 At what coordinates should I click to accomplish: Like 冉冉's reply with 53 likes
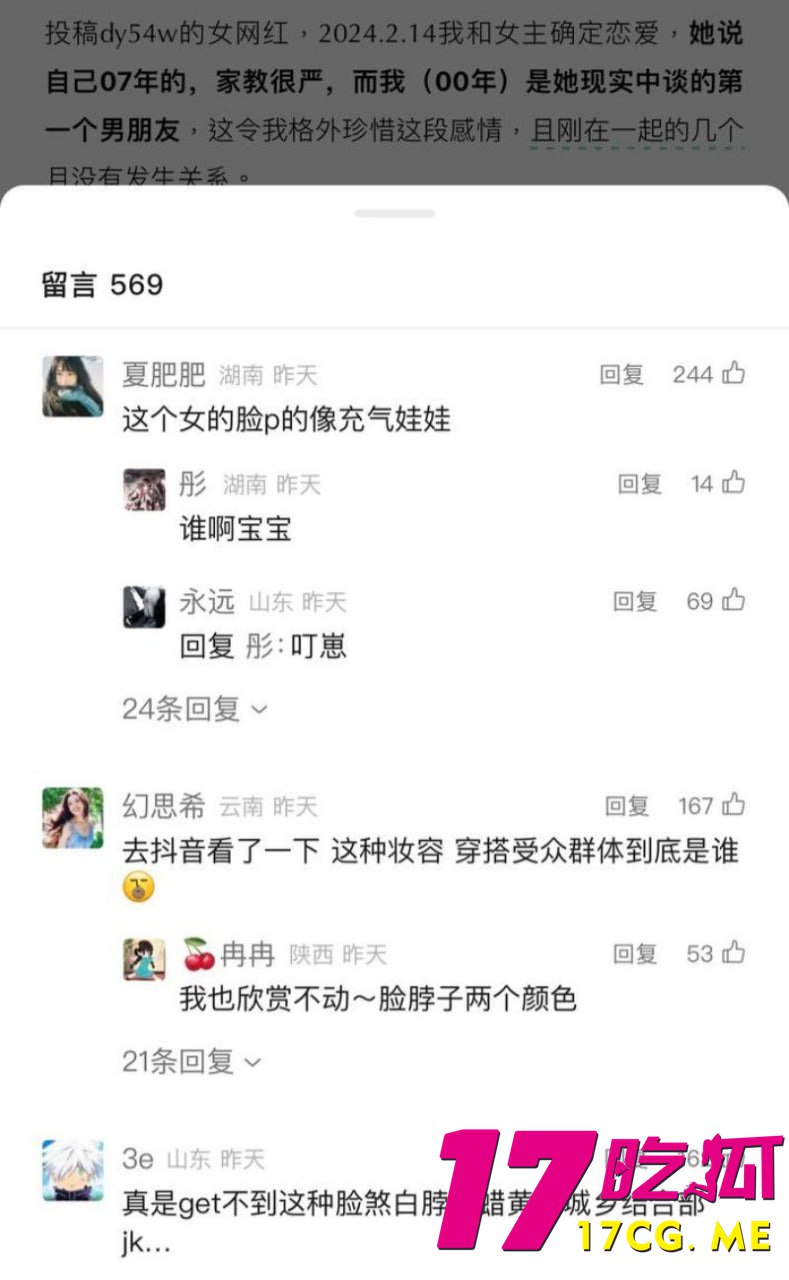coord(734,954)
